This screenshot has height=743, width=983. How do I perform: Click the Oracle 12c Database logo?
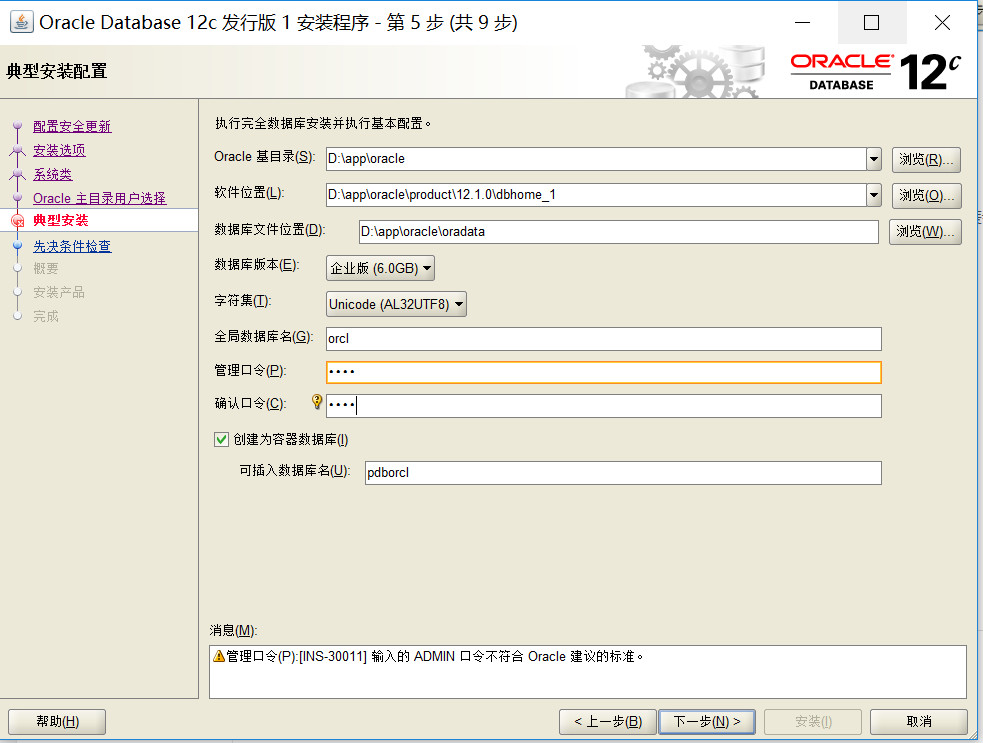875,71
